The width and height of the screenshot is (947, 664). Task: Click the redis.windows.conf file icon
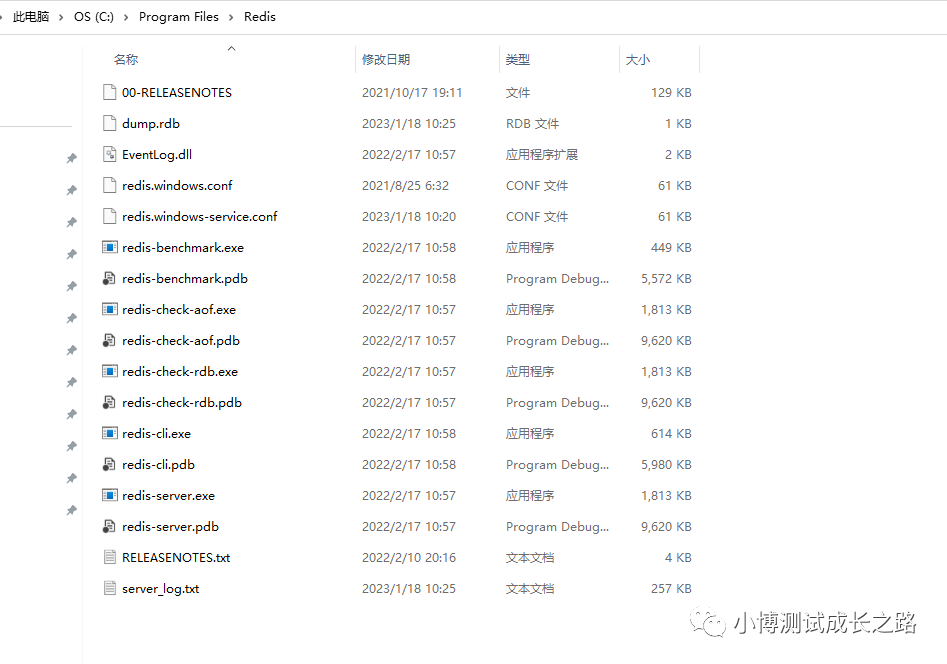pyautogui.click(x=109, y=185)
